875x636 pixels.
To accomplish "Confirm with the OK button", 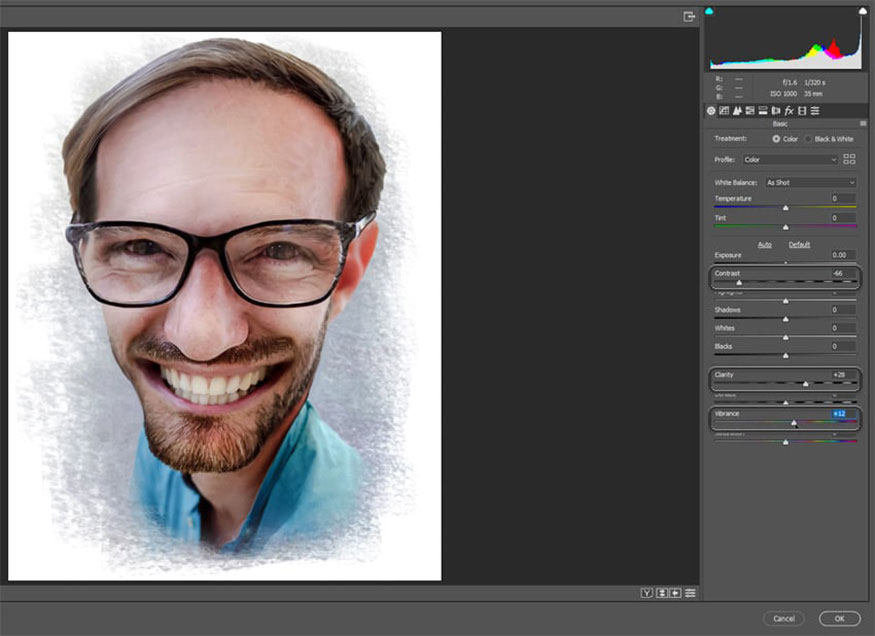I will pos(839,618).
